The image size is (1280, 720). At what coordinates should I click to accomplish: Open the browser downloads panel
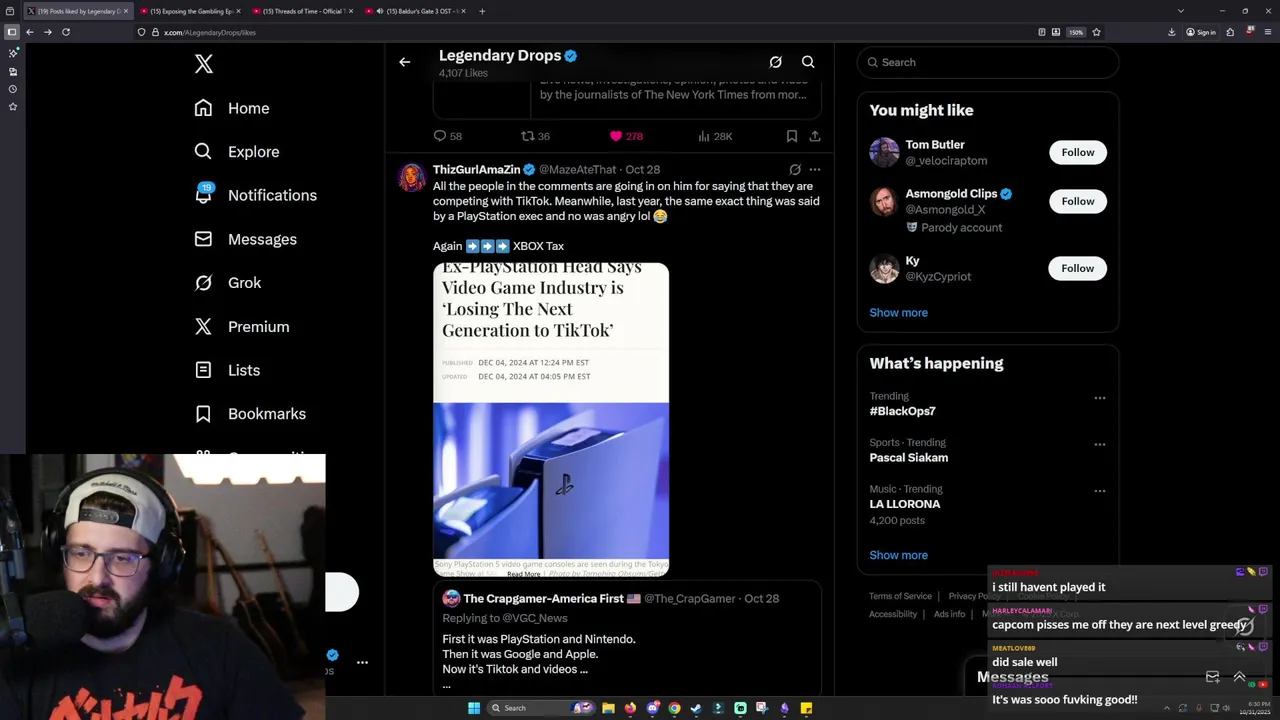coord(1172,32)
